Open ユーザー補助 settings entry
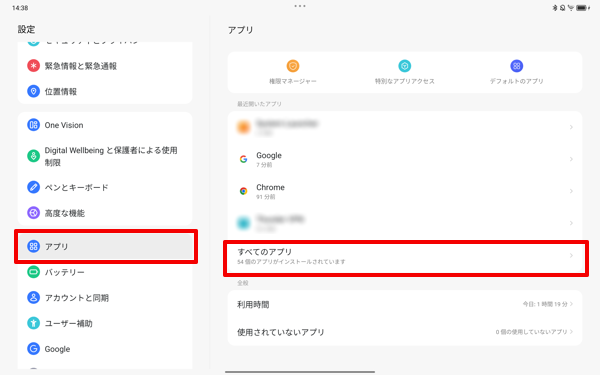This screenshot has height=375, width=600. [105, 323]
